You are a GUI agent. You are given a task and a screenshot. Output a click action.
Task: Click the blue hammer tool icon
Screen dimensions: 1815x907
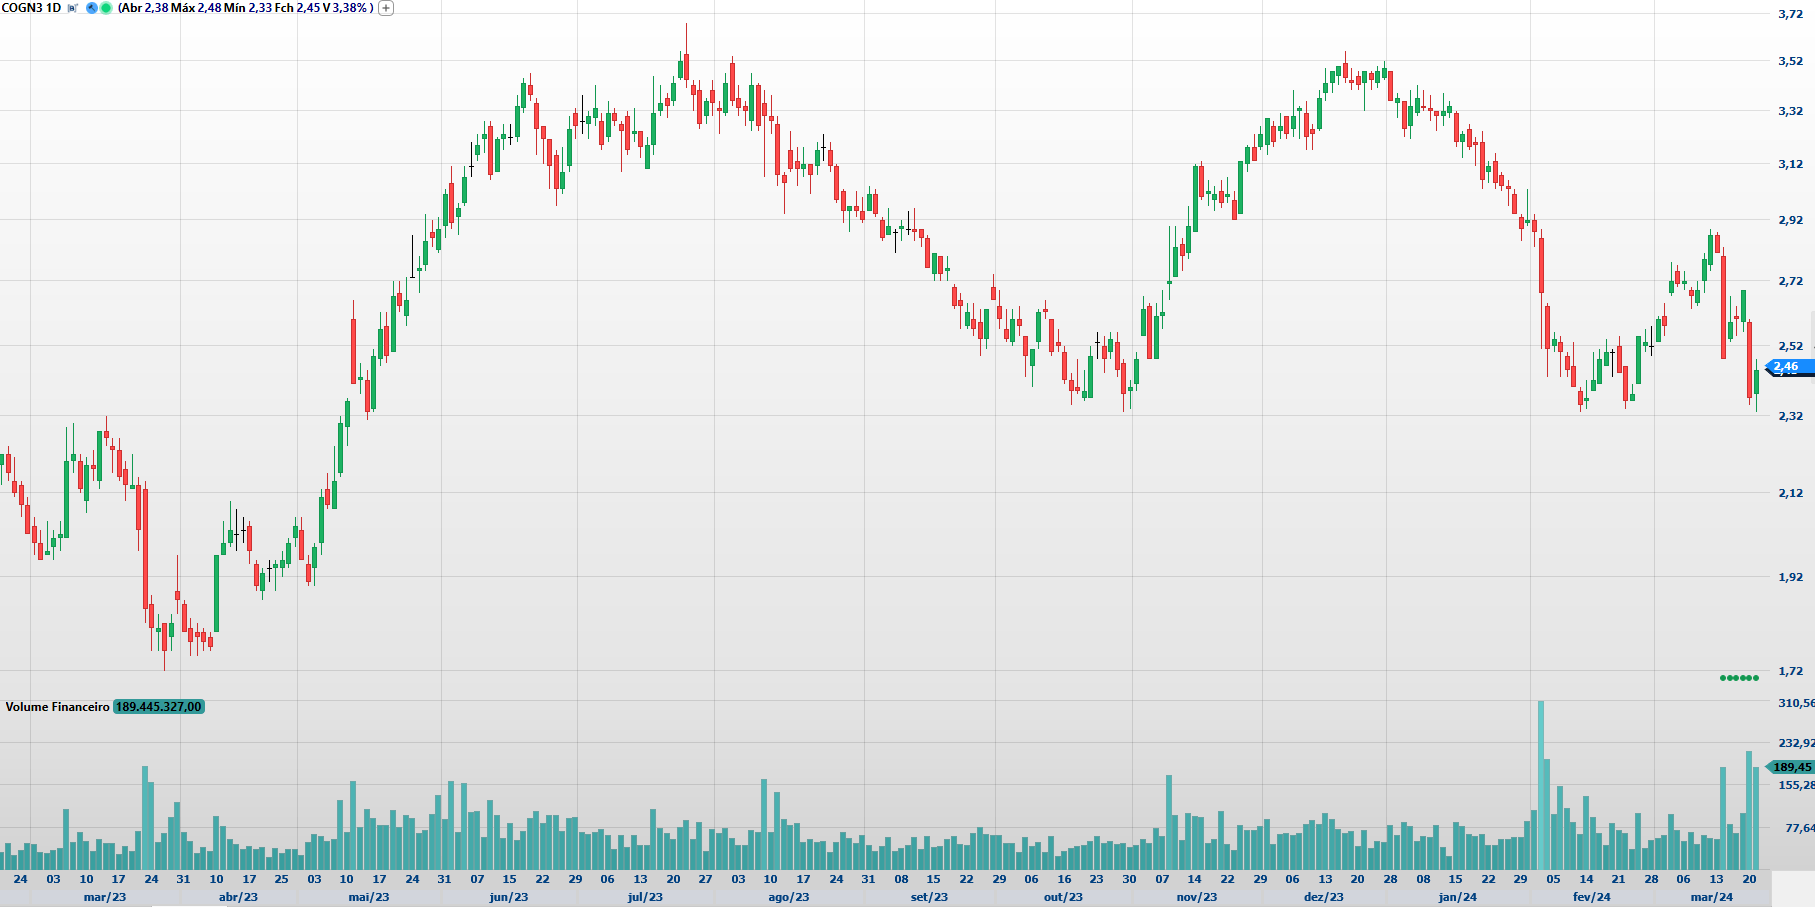(92, 8)
